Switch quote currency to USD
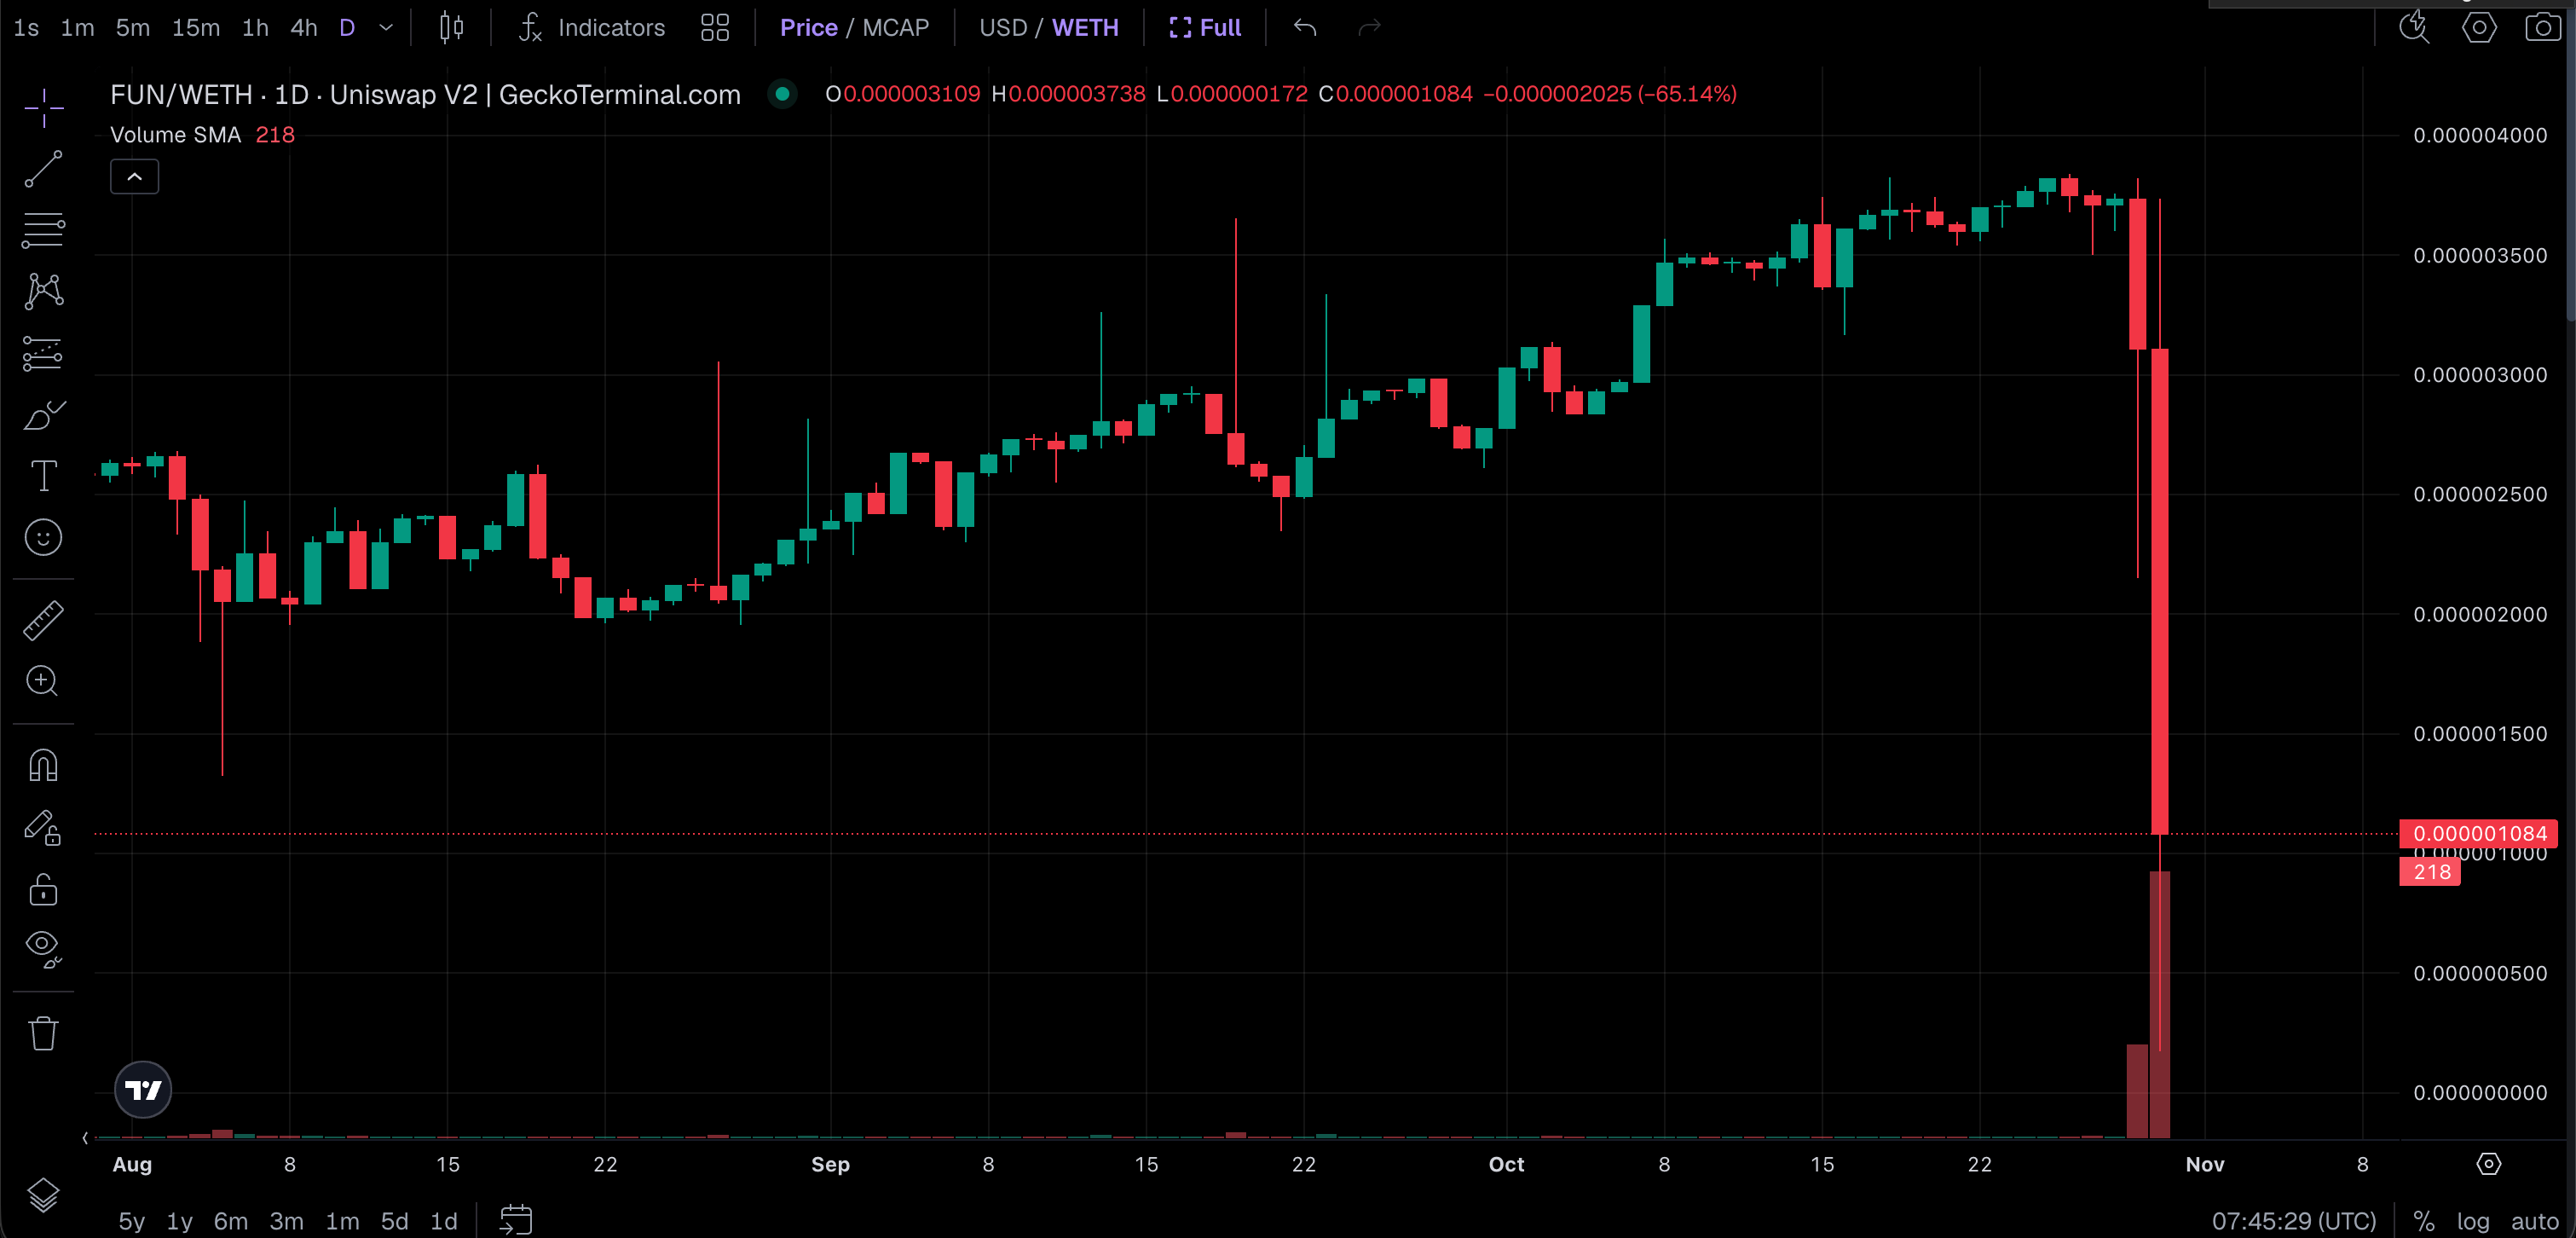 tap(1003, 27)
